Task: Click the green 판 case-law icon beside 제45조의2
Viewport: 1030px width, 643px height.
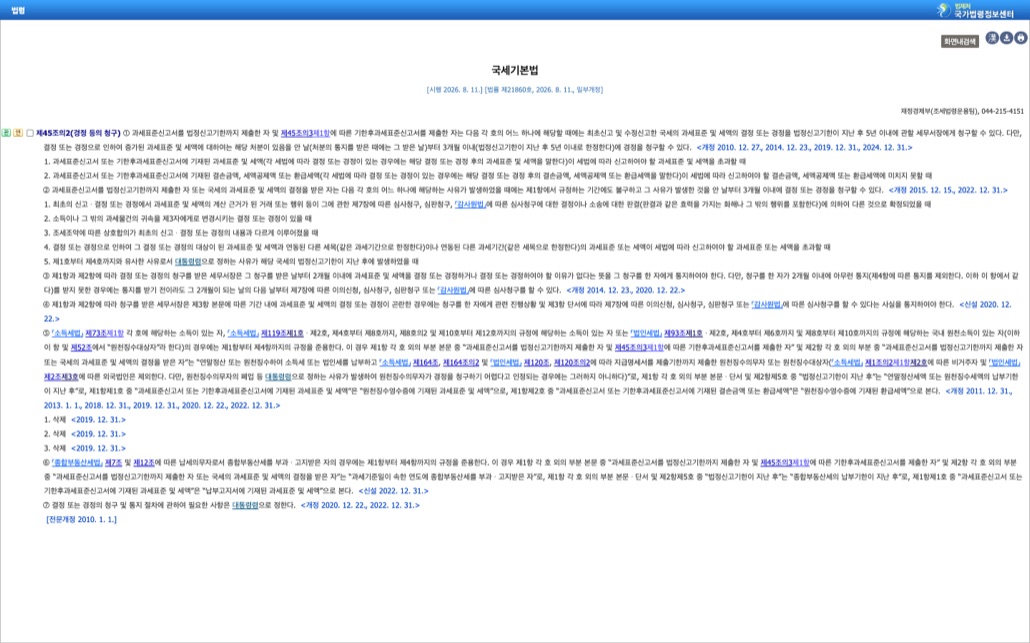Action: [x=7, y=133]
